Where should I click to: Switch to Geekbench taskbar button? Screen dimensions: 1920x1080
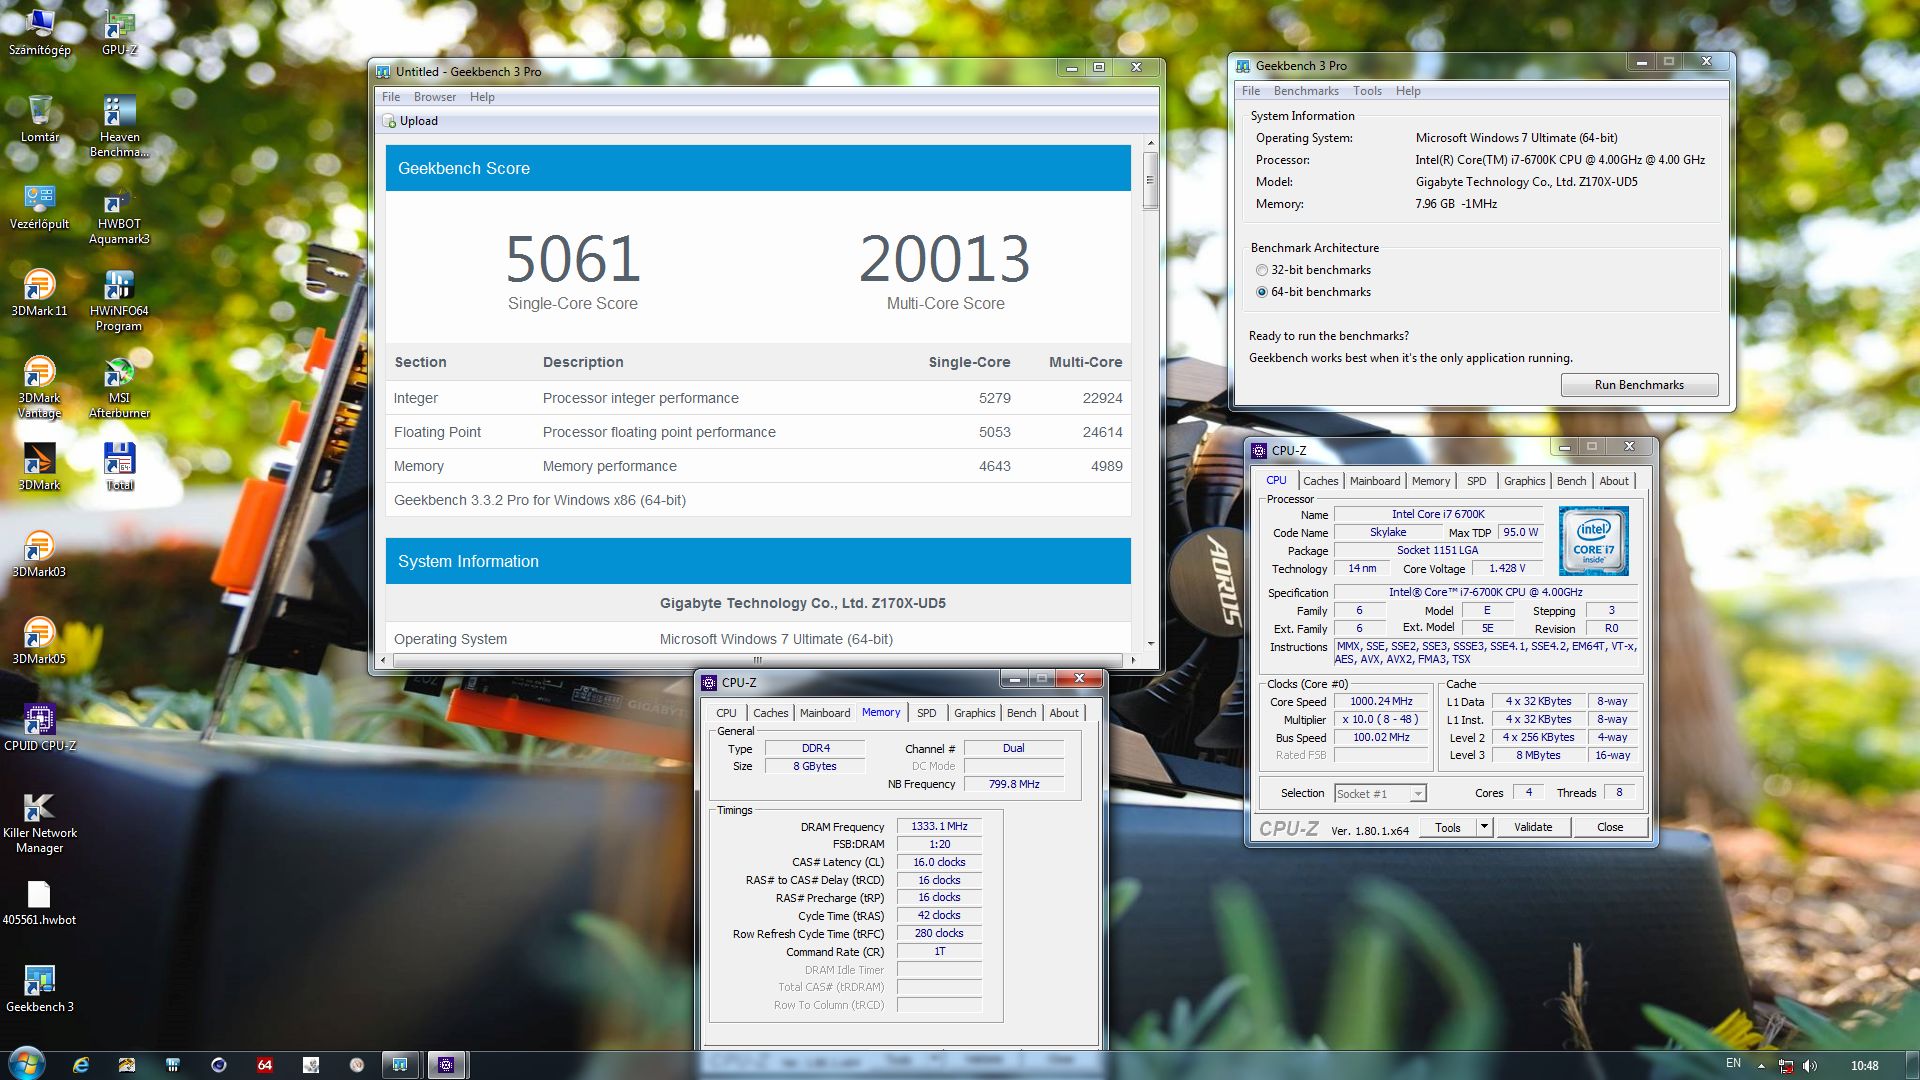[399, 1065]
